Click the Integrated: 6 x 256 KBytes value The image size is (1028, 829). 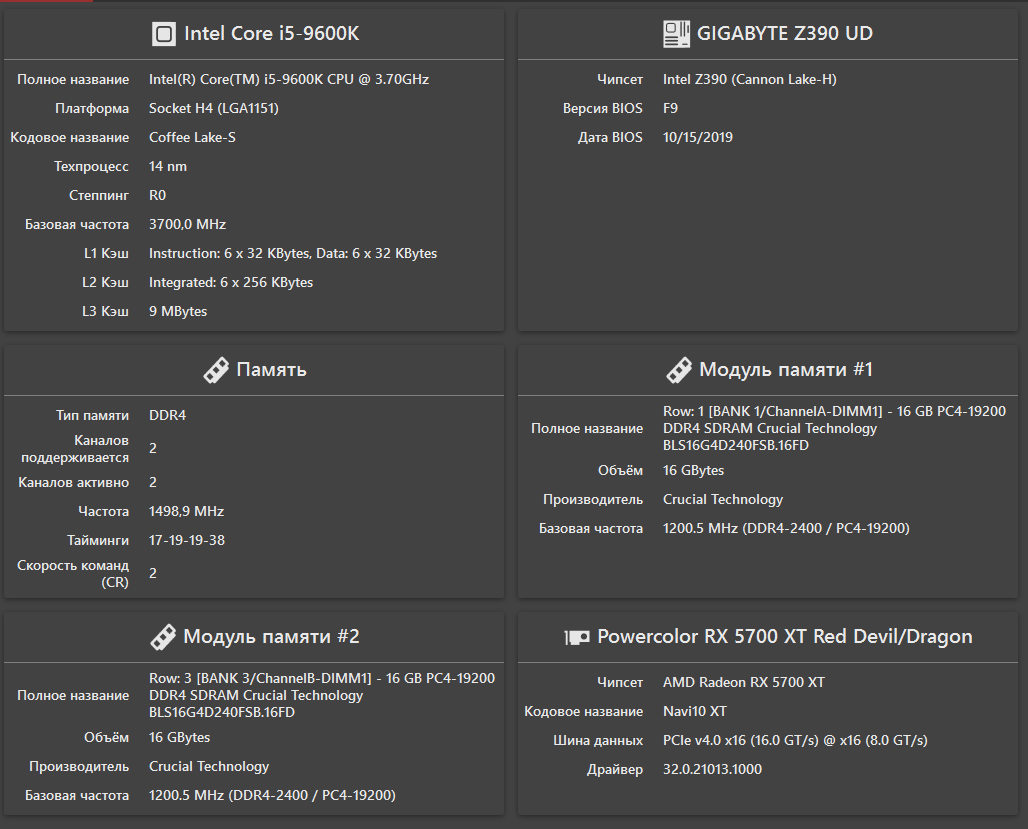(x=231, y=282)
